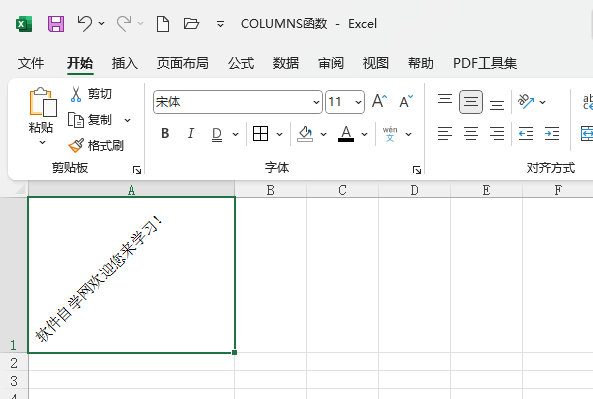Open fill color palette arrow
Screen dimensions: 593x399
323,134
